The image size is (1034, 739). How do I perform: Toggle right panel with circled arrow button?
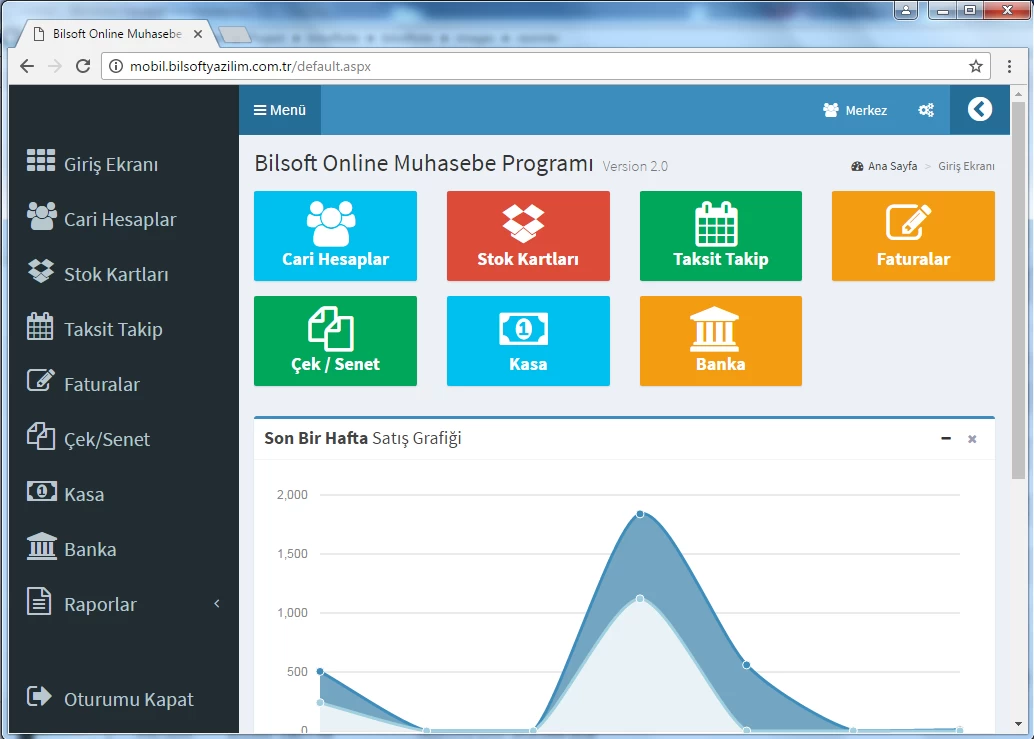tap(979, 109)
